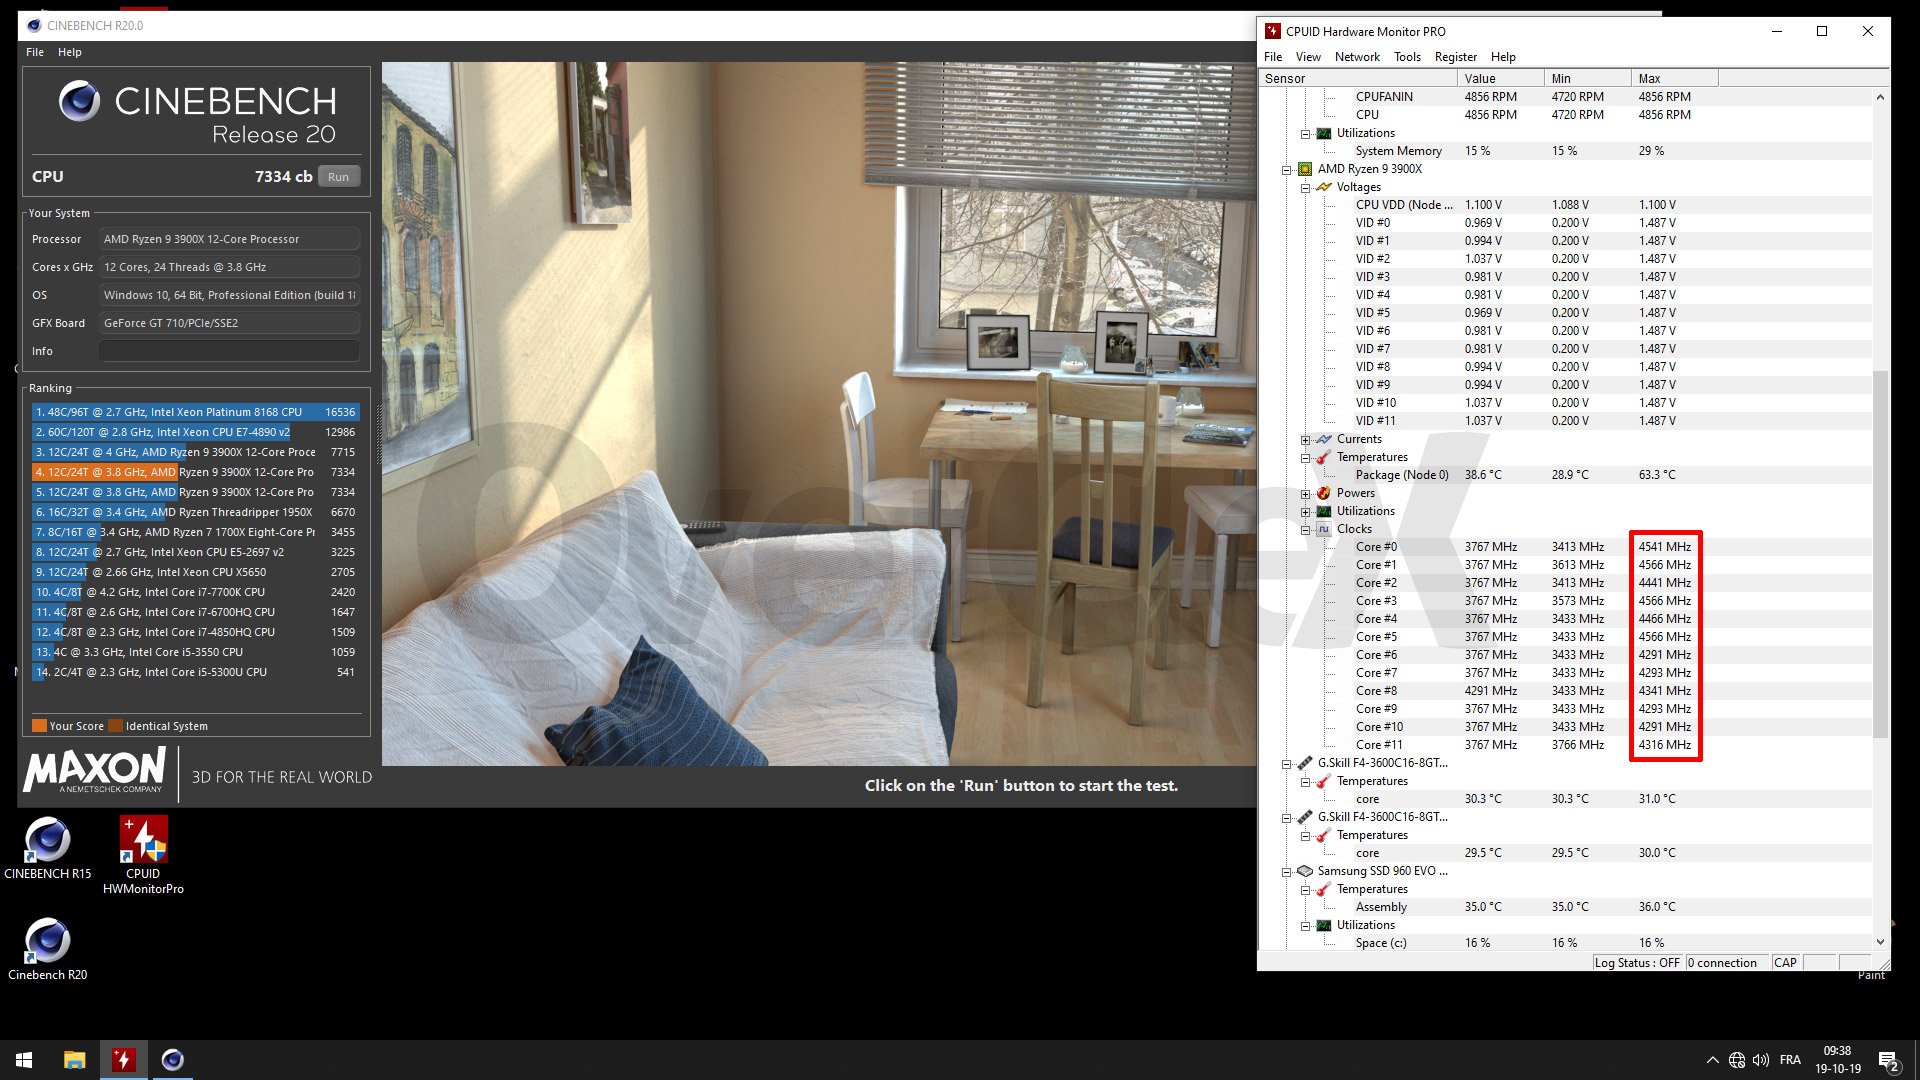Click the Min column header
1920x1080 pixels.
click(x=1587, y=78)
